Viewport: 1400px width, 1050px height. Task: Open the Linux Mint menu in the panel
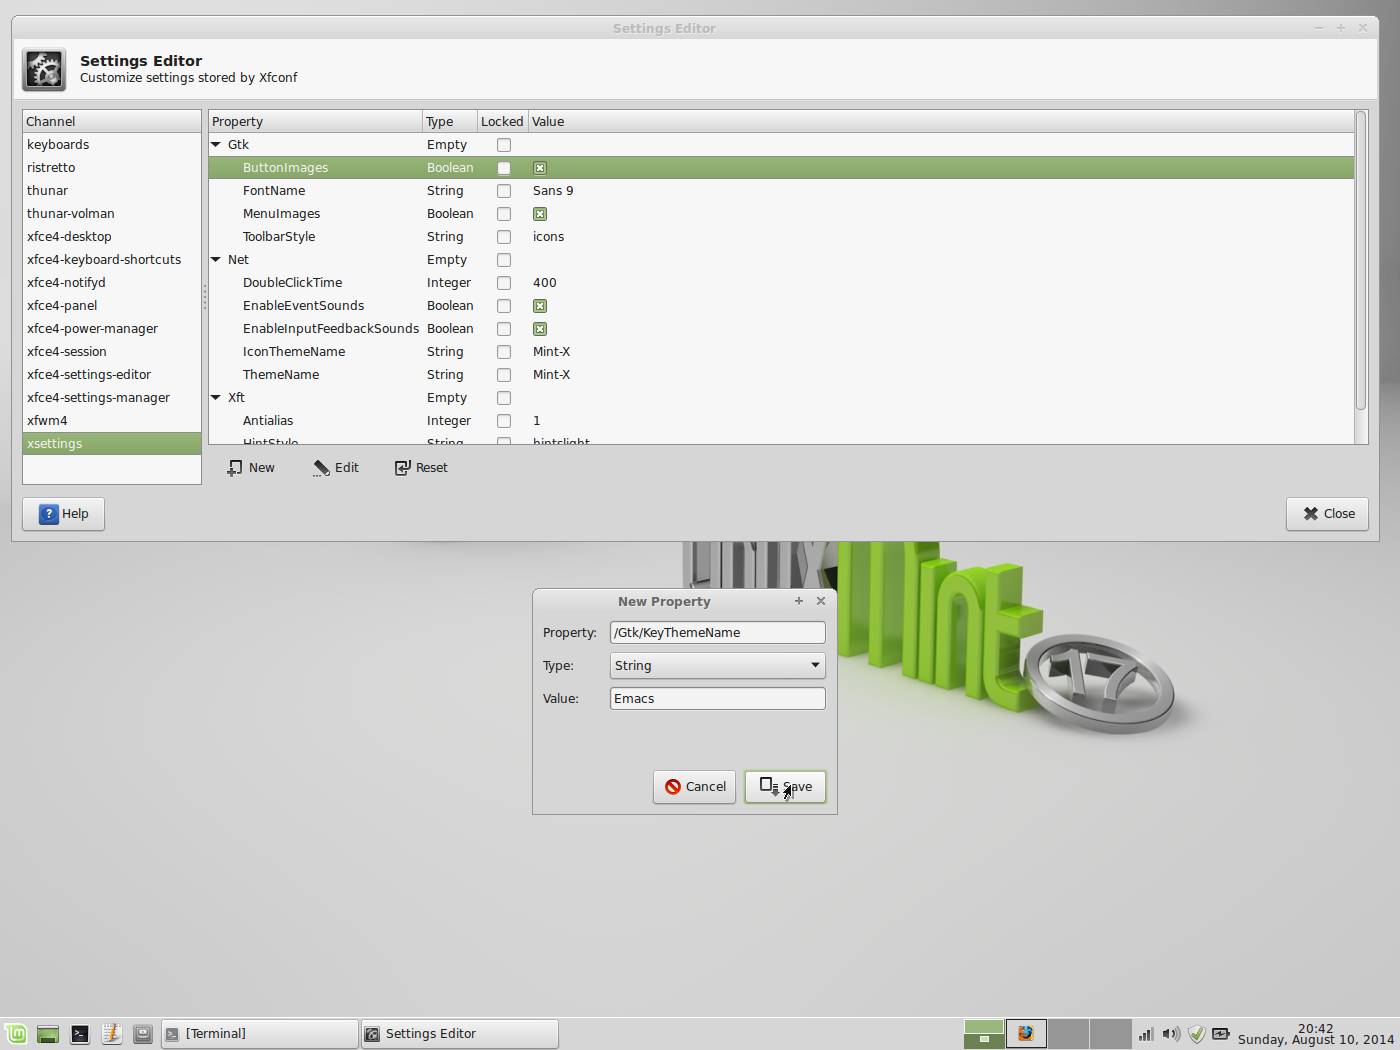click(16, 1034)
